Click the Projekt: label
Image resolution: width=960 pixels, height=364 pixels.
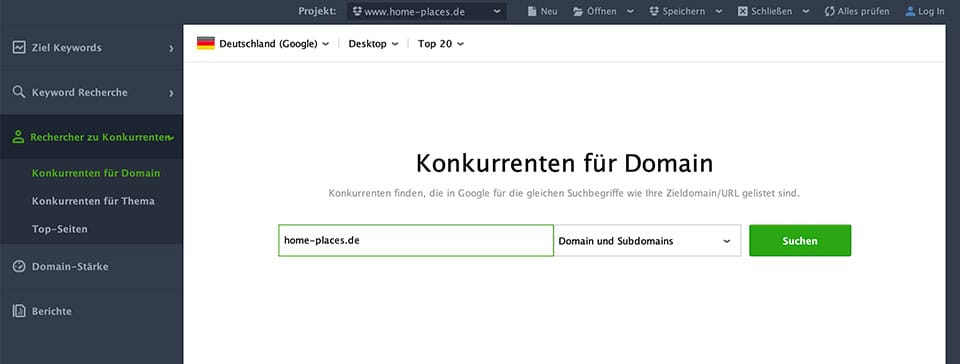pyautogui.click(x=317, y=11)
